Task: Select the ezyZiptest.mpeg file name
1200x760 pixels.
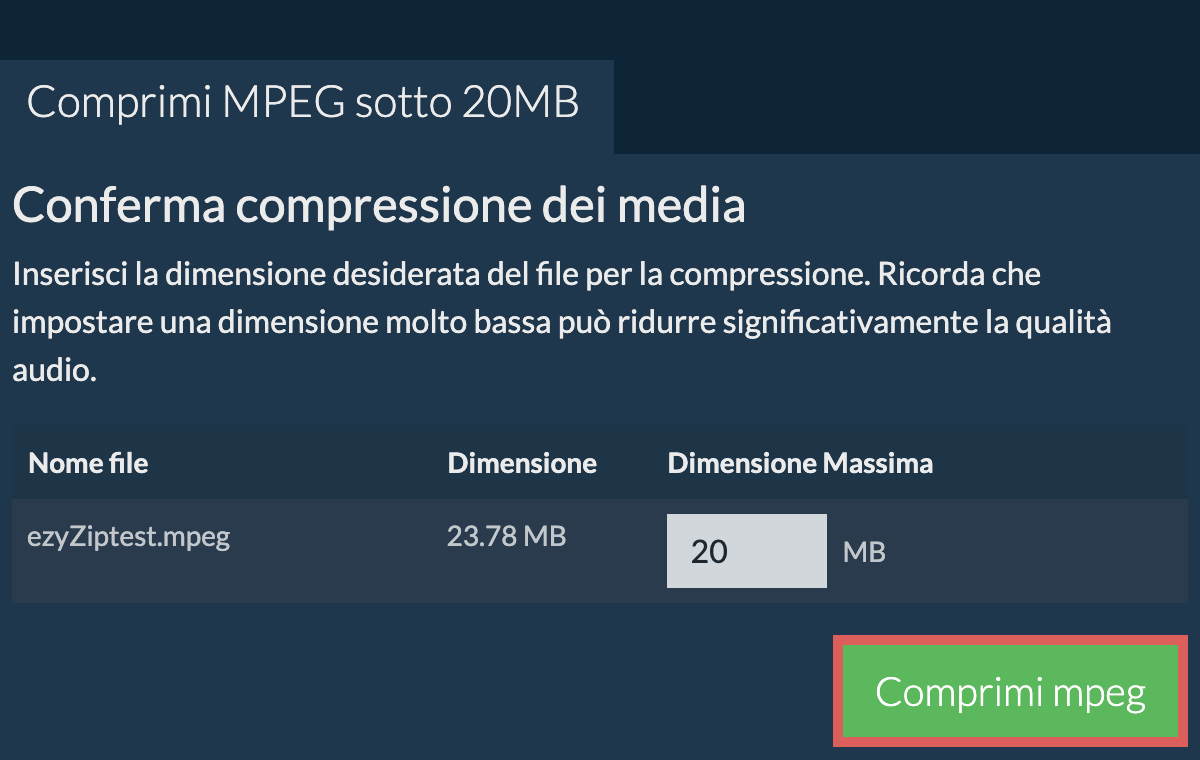Action: (129, 537)
